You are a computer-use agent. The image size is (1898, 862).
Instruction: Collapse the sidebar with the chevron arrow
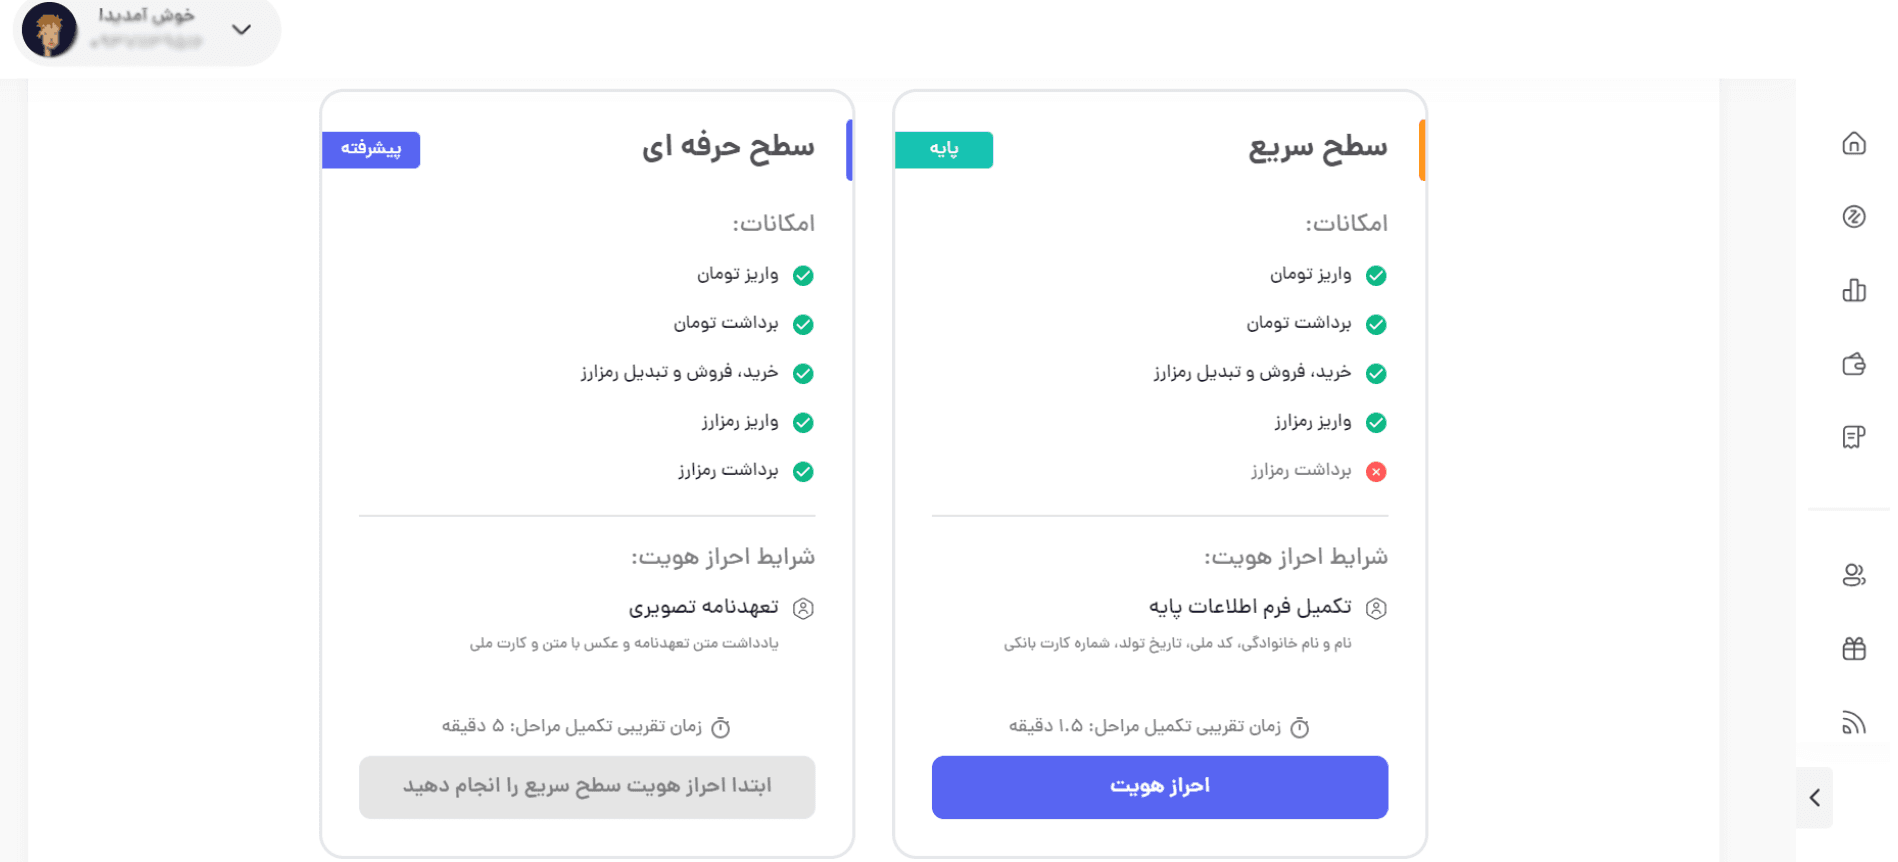tap(1814, 797)
